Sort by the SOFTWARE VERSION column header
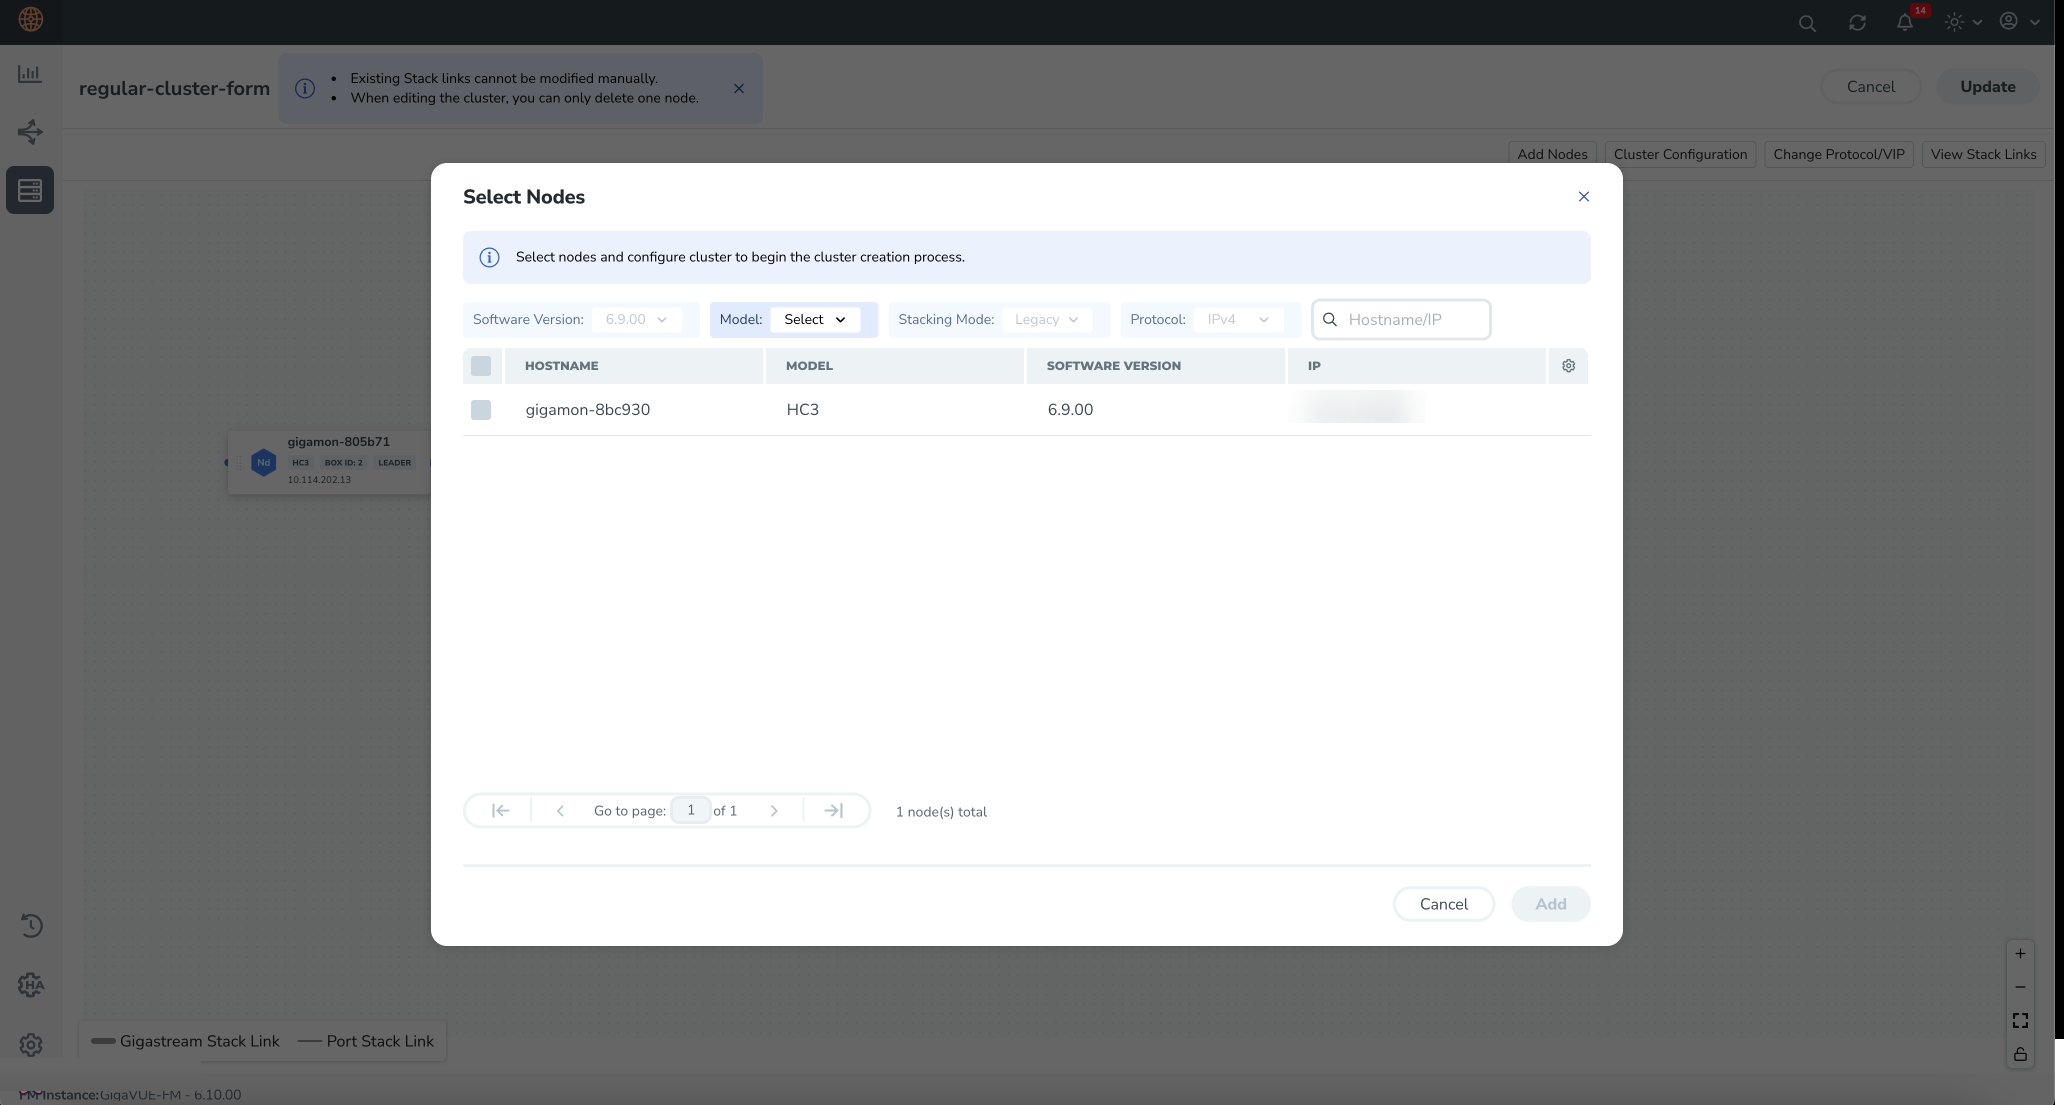The height and width of the screenshot is (1105, 2064). pyautogui.click(x=1113, y=366)
